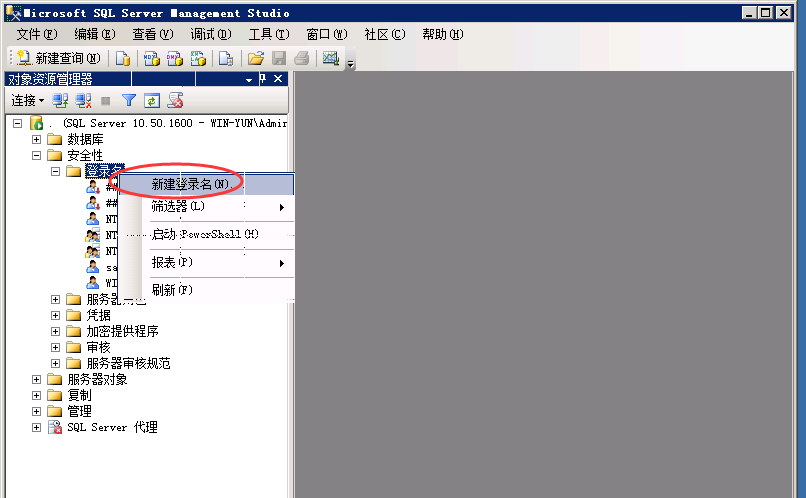This screenshot has height=498, width=806.
Task: Click the sa login user icon
Action: click(93, 267)
